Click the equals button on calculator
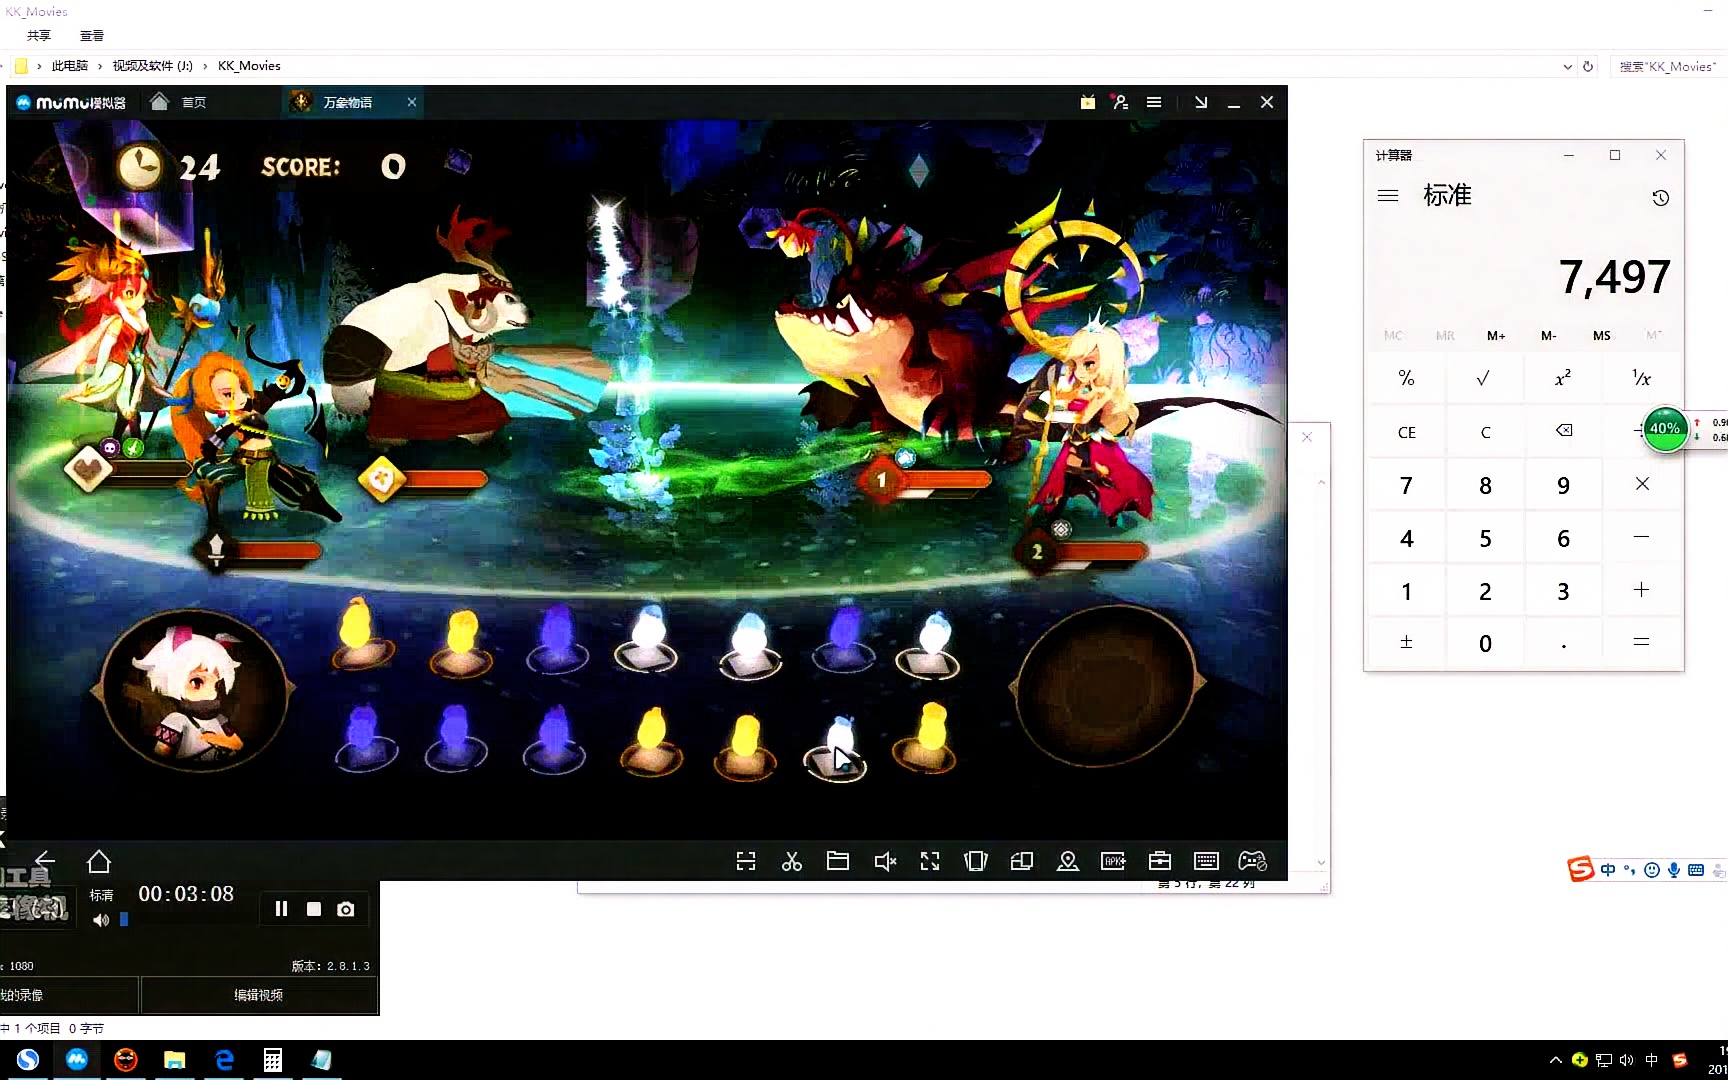The height and width of the screenshot is (1080, 1728). tap(1641, 642)
